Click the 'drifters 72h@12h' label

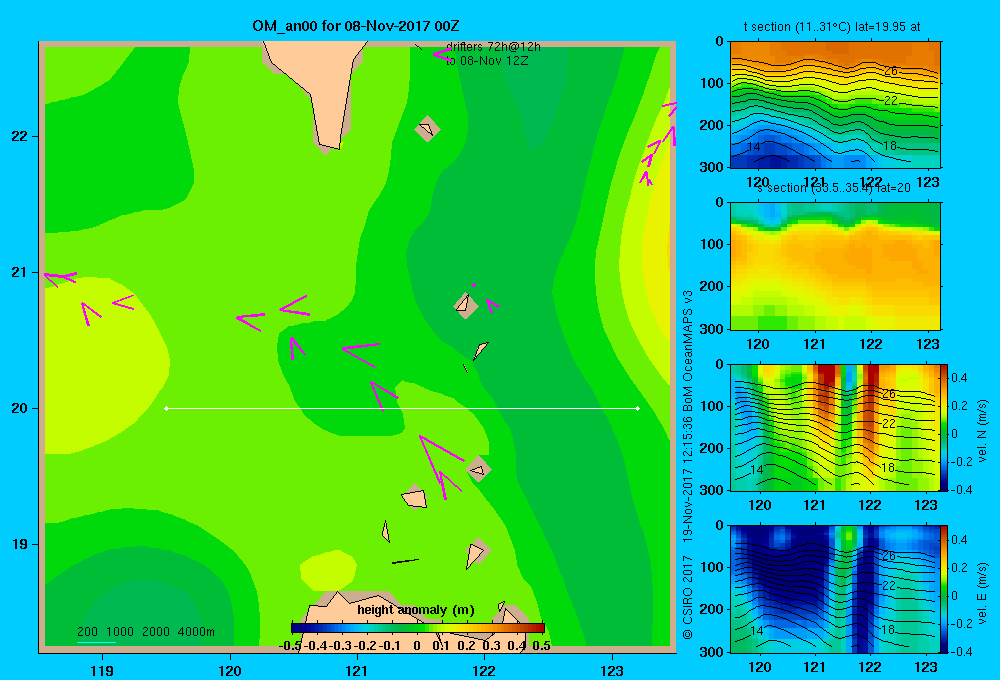coord(493,47)
